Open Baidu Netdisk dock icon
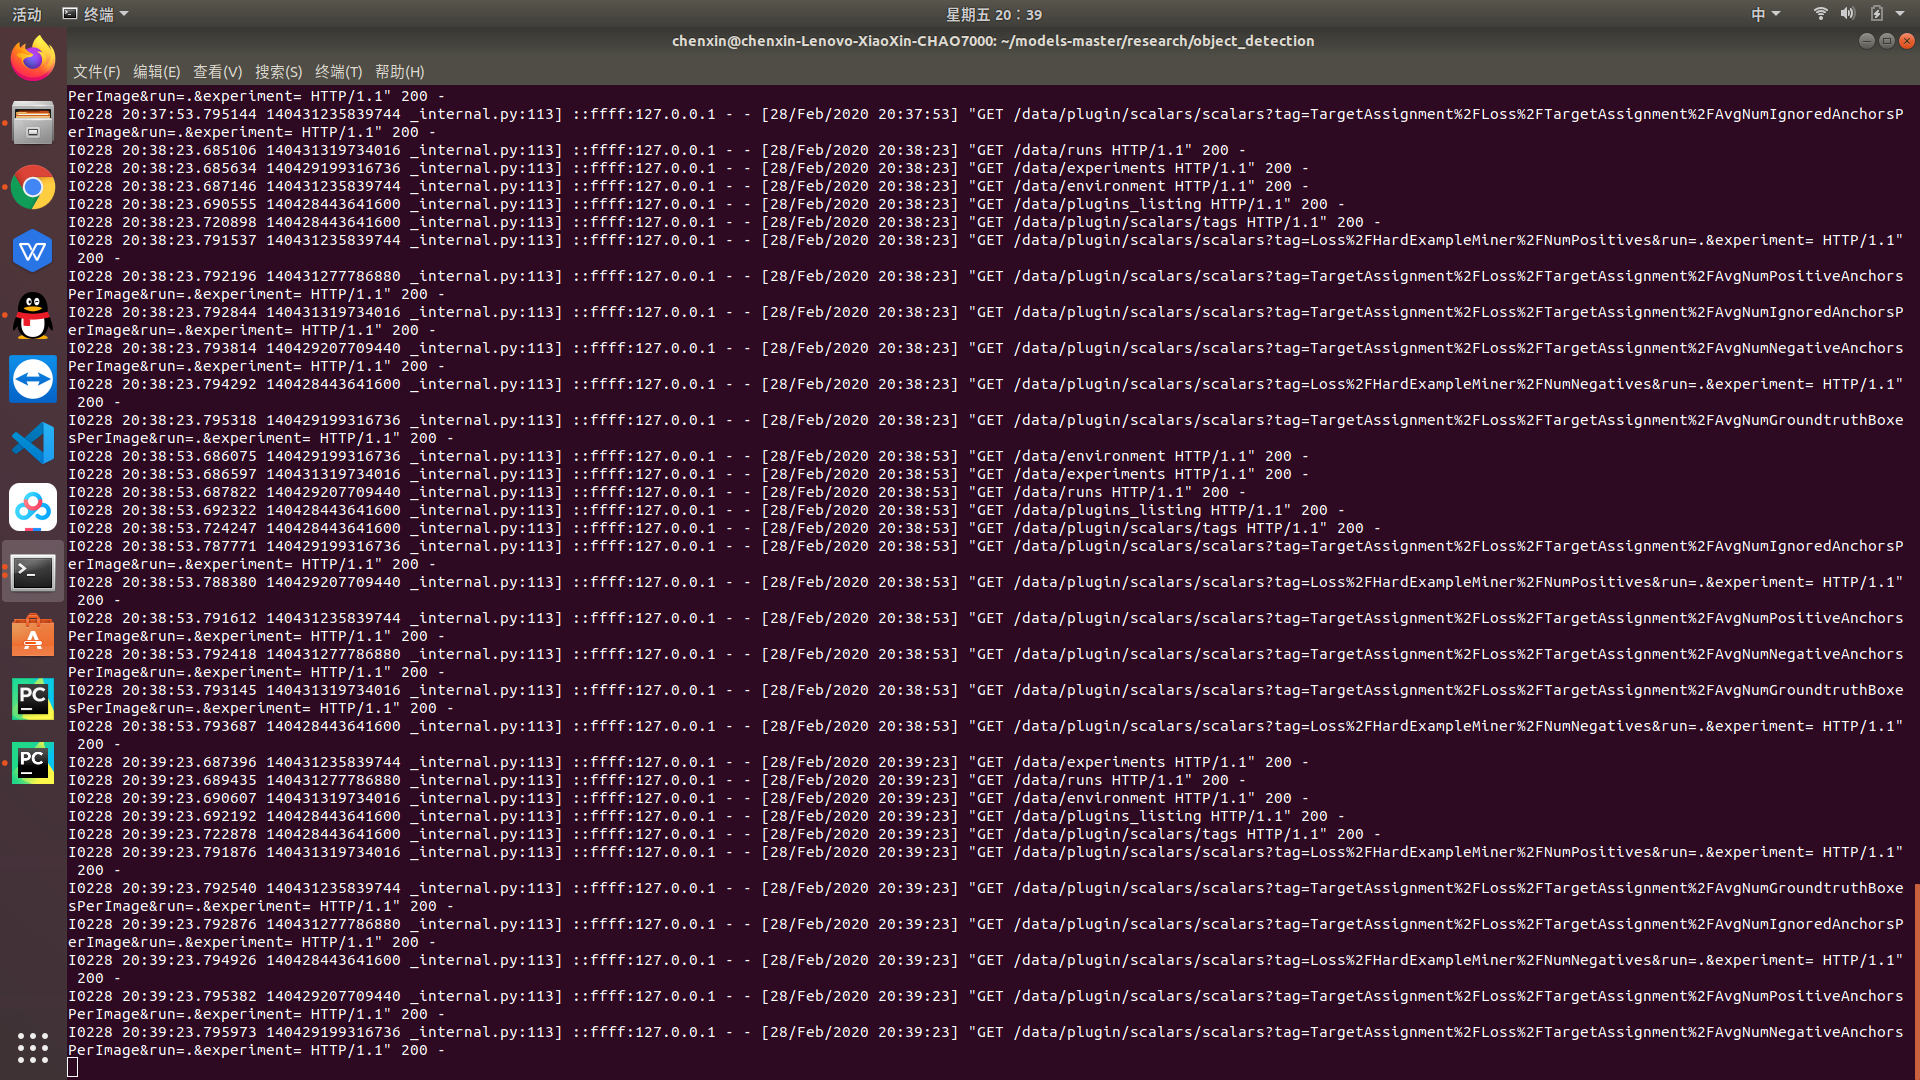This screenshot has width=1920, height=1080. [x=33, y=508]
